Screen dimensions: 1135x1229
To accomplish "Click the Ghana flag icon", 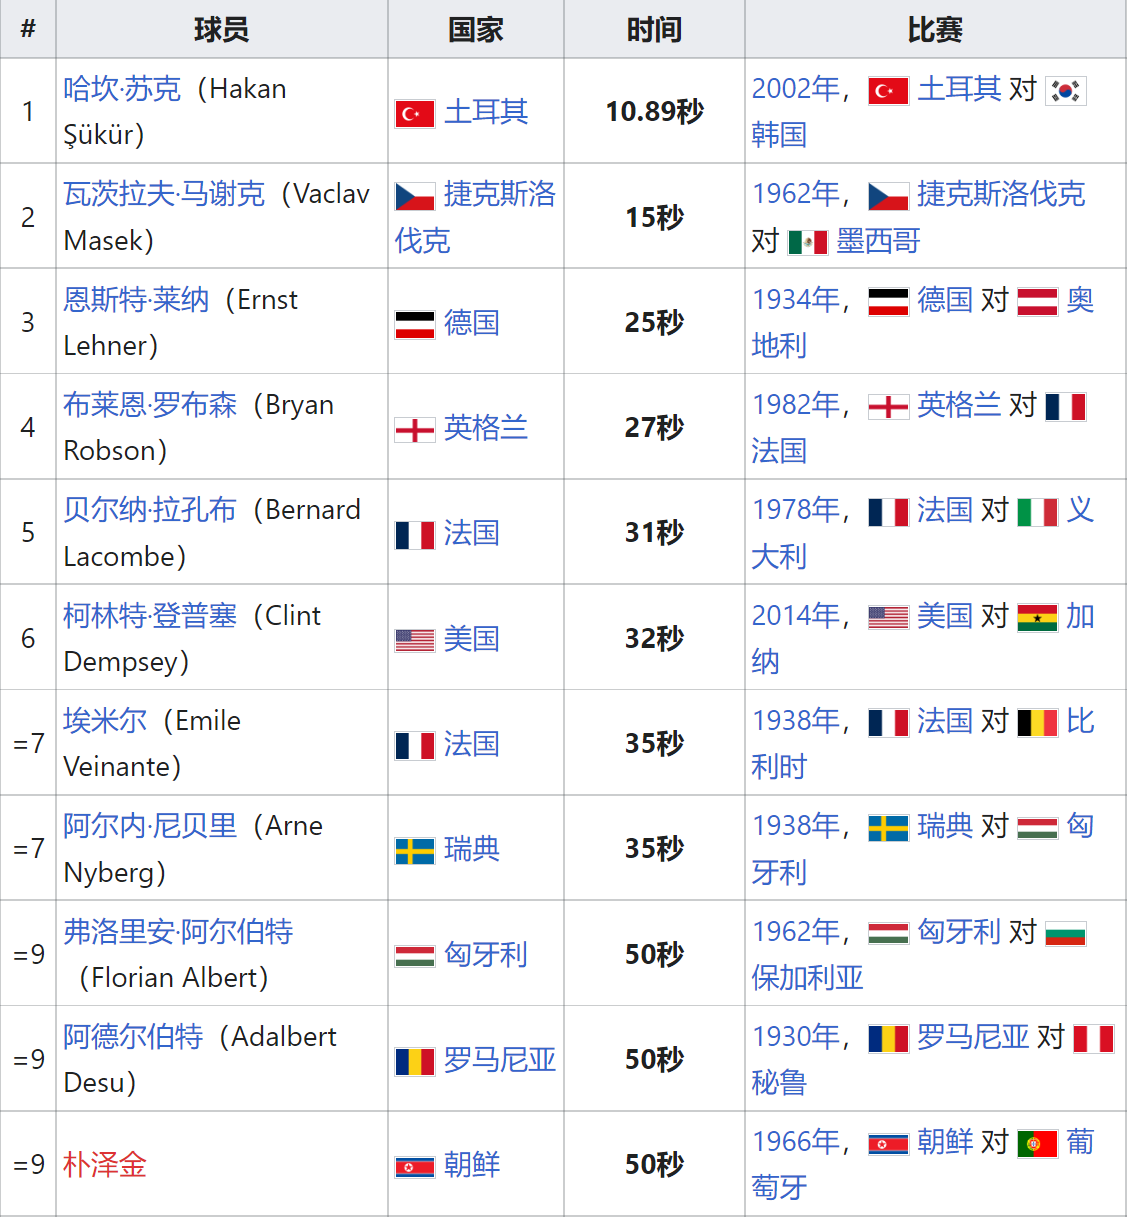I will pyautogui.click(x=1037, y=618).
